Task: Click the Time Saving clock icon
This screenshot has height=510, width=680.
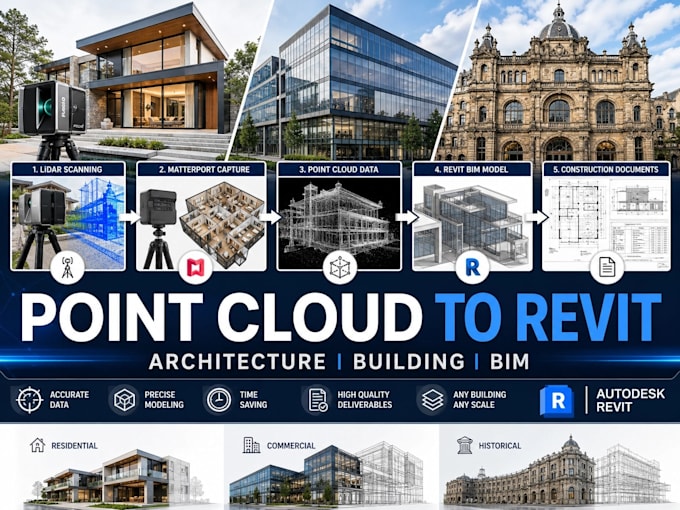Action: click(219, 399)
